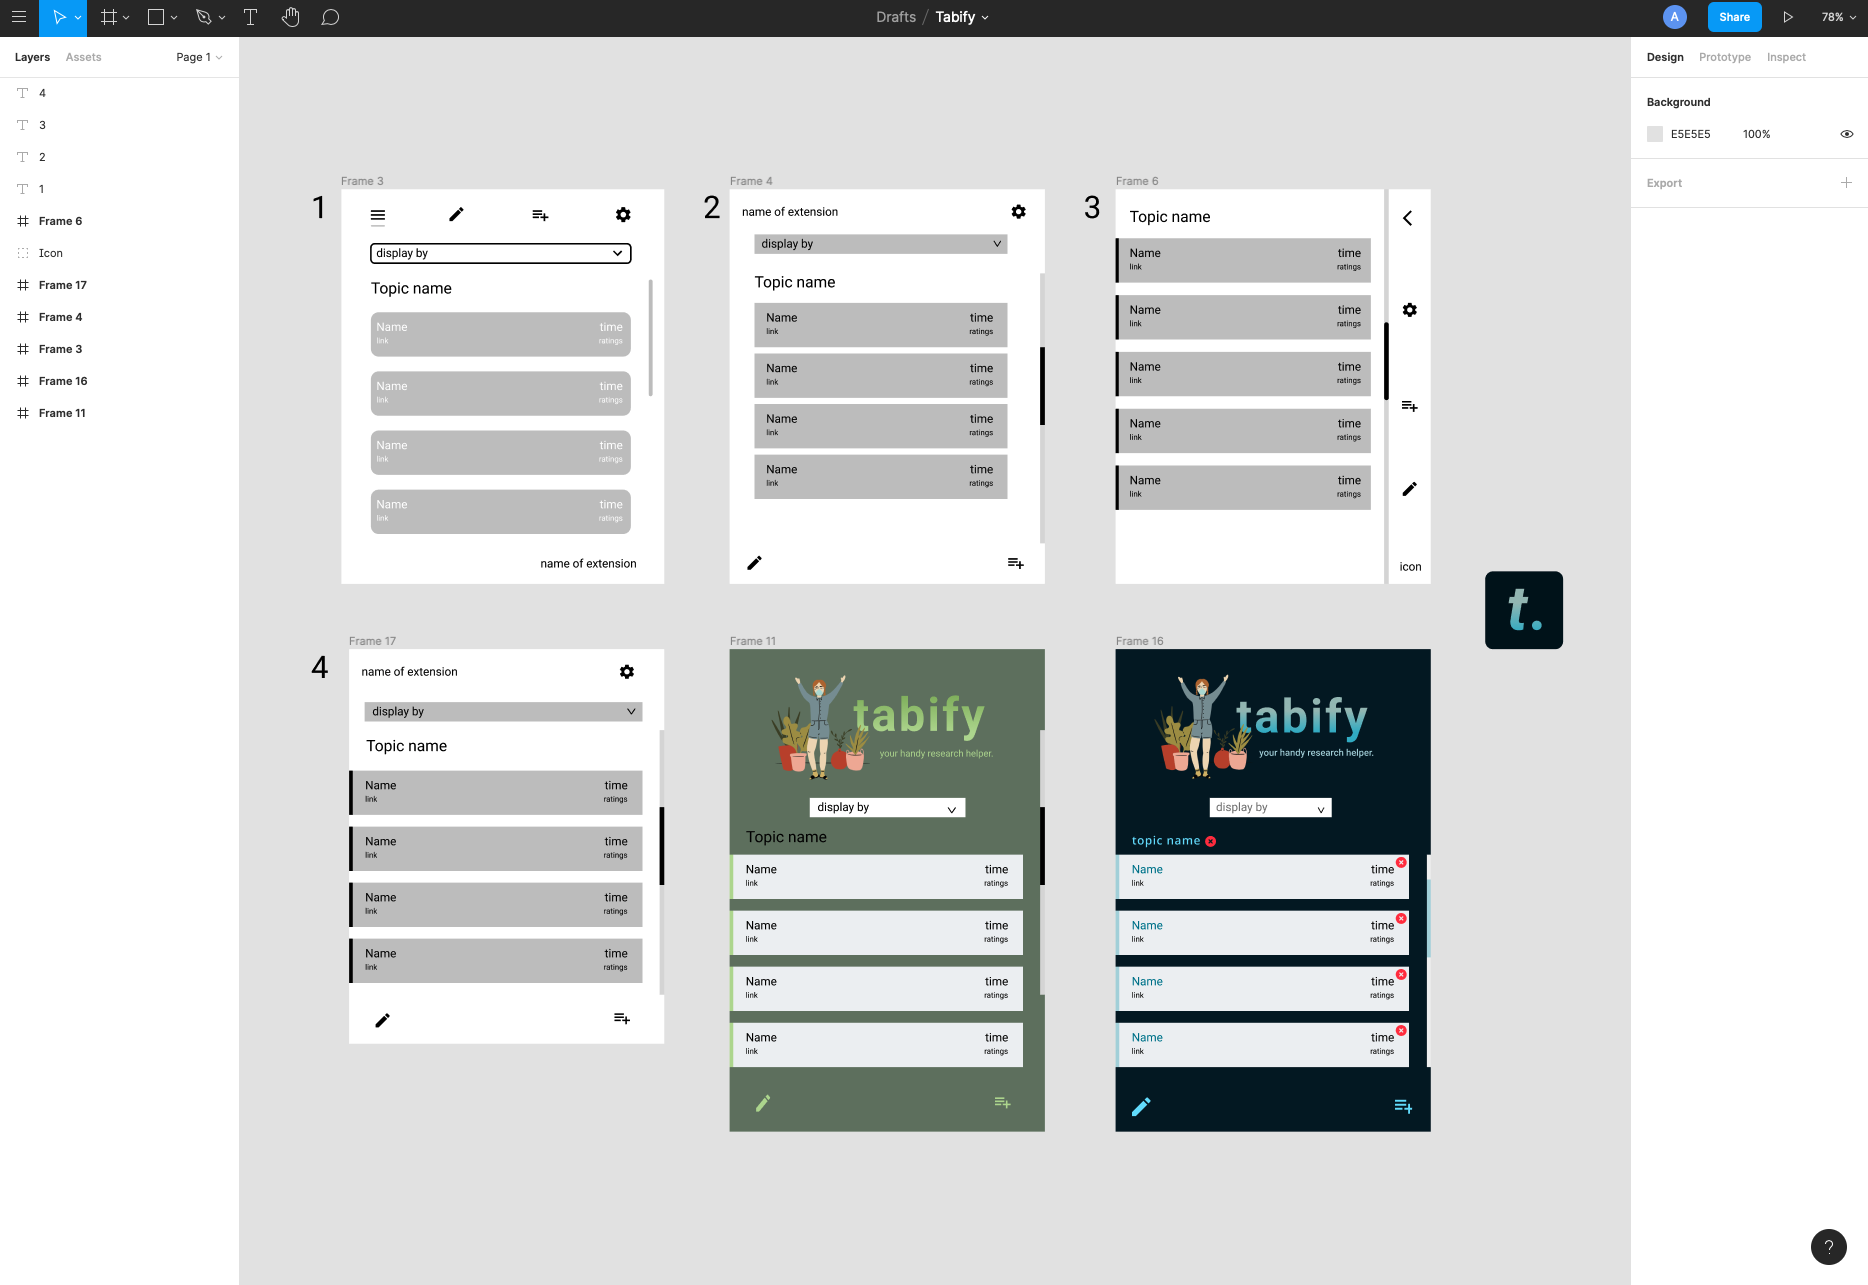Select Frame 11 layer

click(119, 413)
